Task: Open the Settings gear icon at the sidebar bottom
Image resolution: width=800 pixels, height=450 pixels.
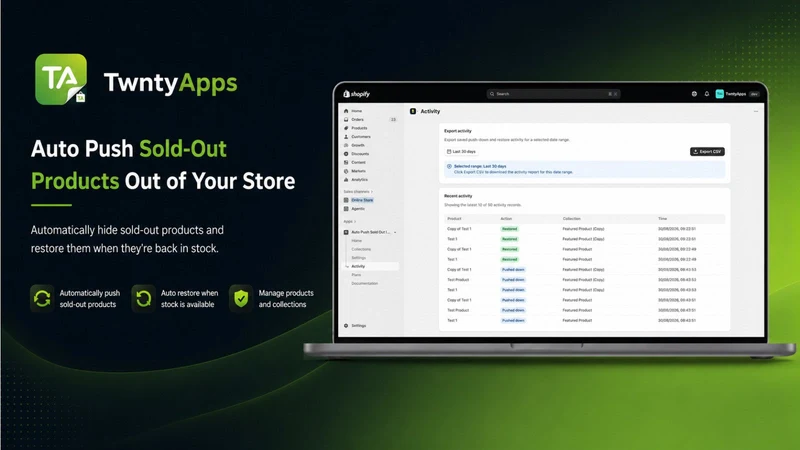Action: pos(346,326)
